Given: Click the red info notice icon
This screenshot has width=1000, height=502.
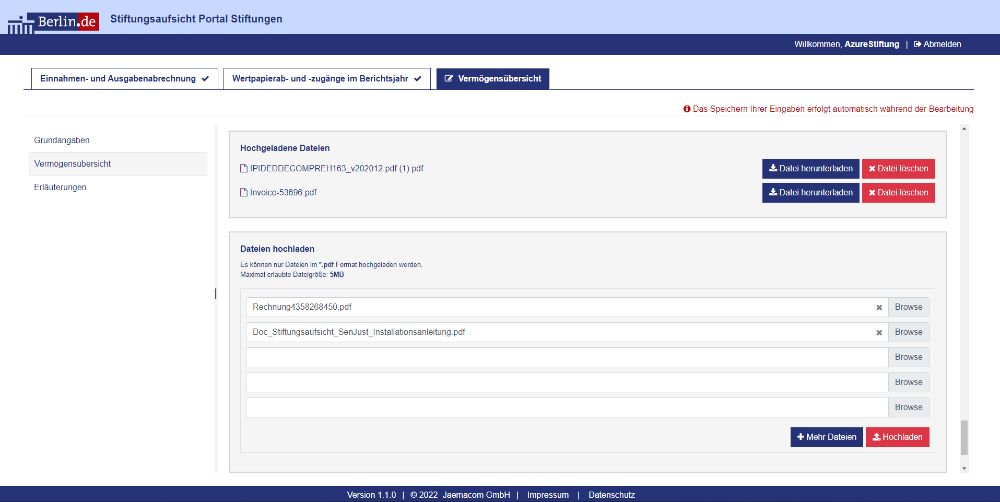Looking at the screenshot, I should 687,108.
